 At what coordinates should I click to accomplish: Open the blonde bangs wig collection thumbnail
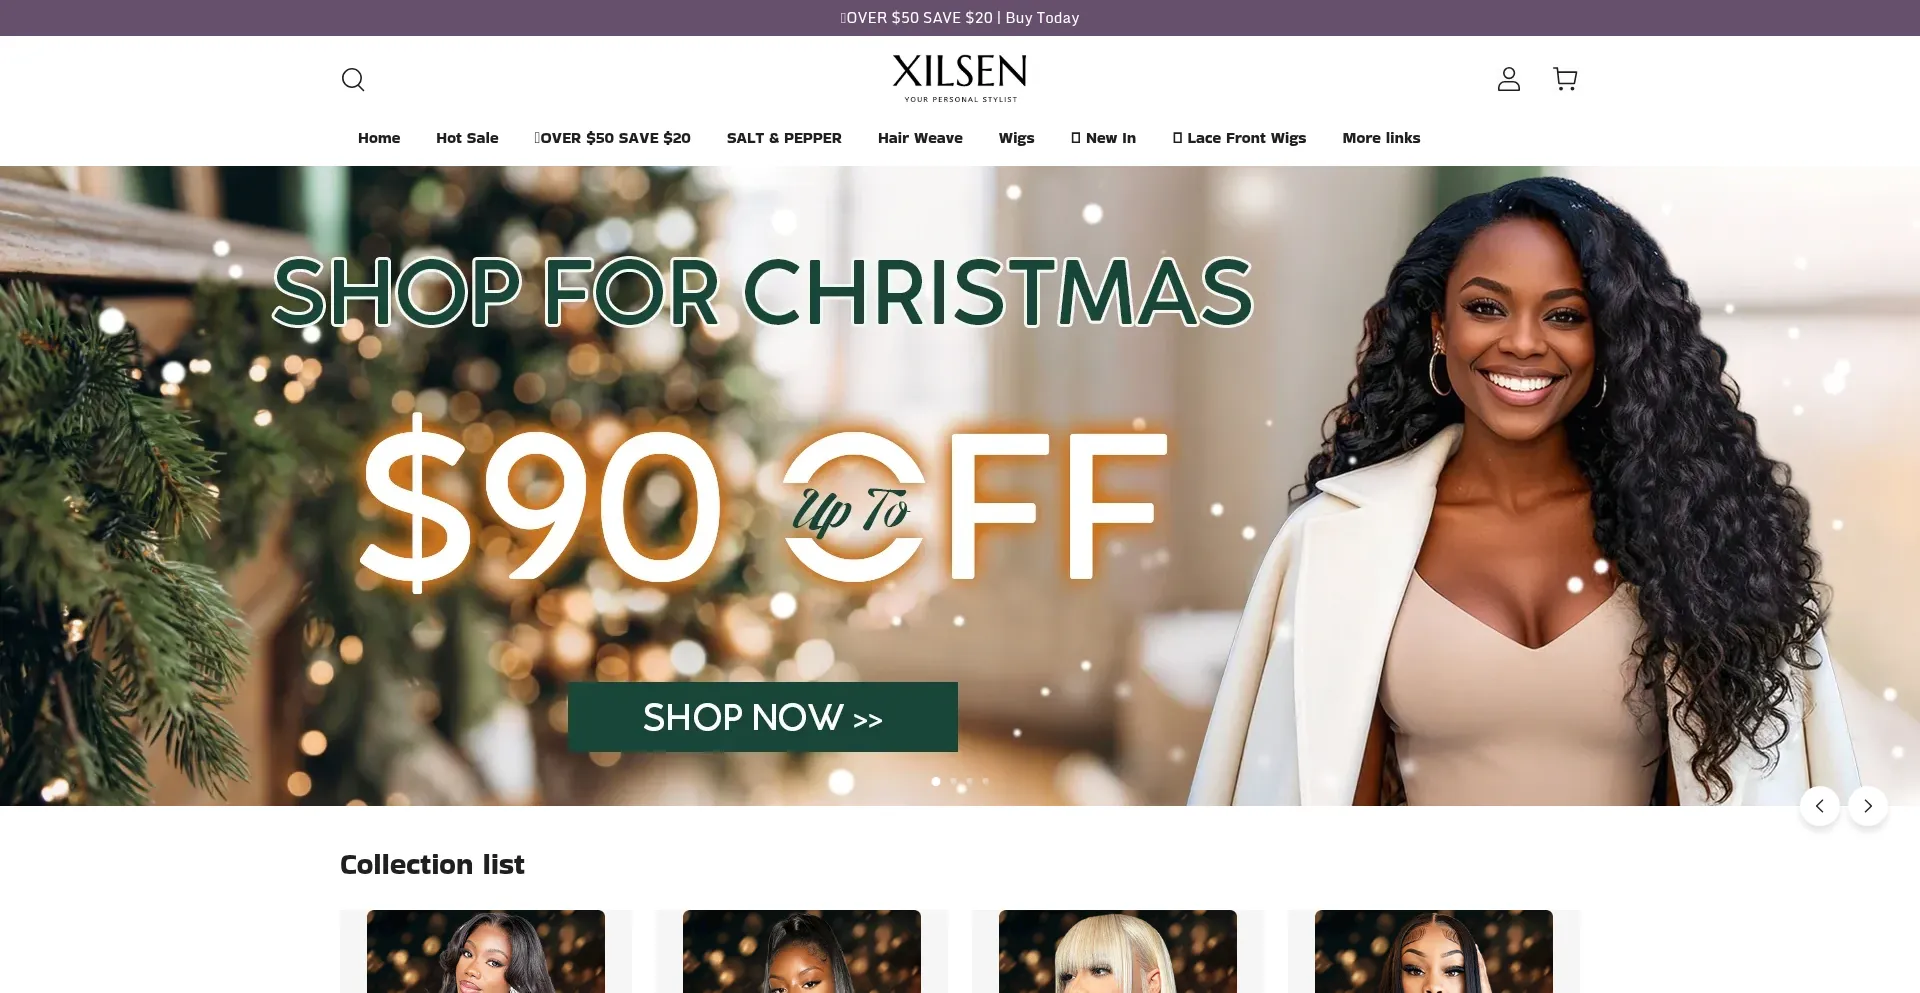point(1118,951)
